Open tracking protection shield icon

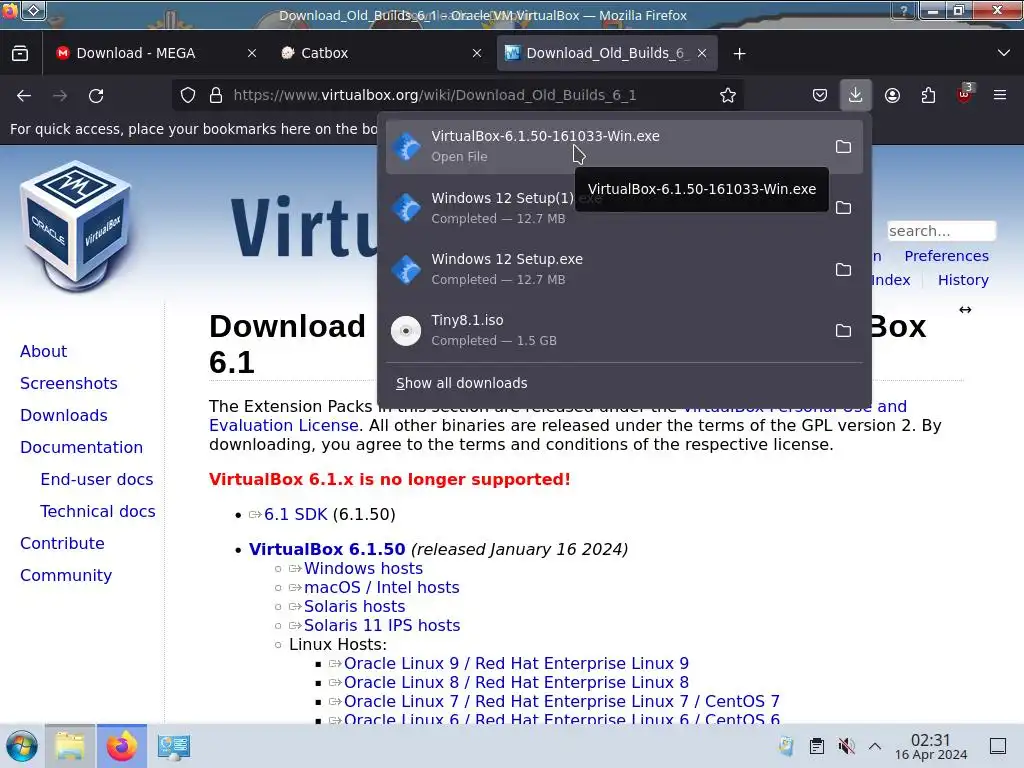click(188, 95)
